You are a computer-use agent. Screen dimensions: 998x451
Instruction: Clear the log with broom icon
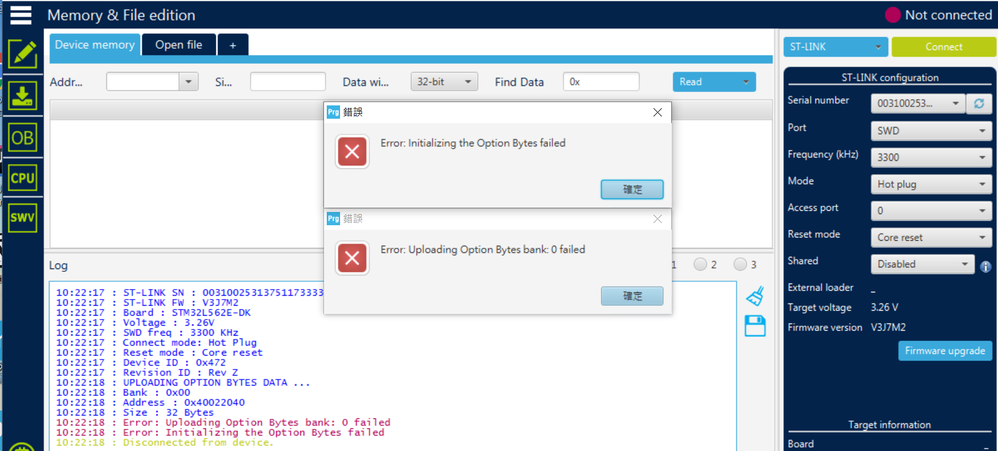click(x=755, y=295)
